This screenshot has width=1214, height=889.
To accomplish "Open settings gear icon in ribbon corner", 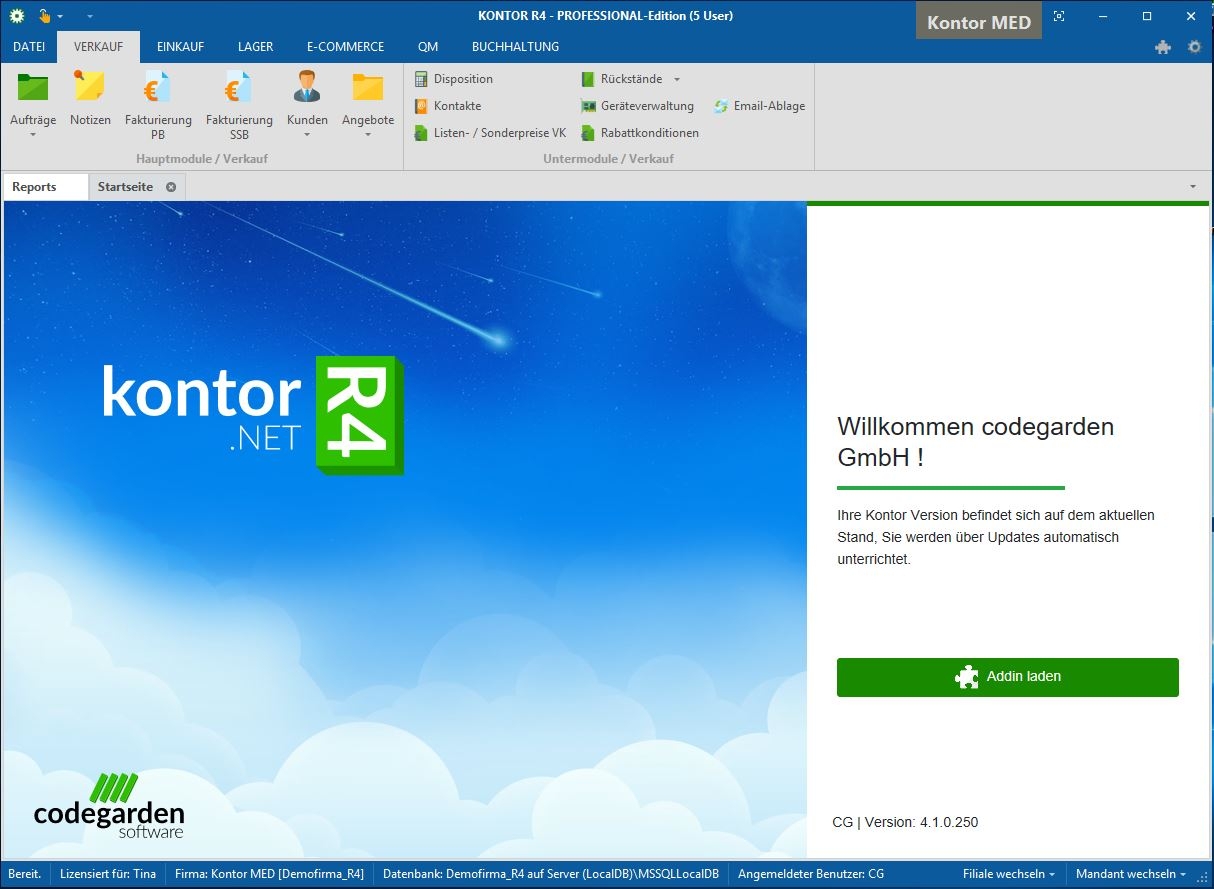I will point(1195,47).
